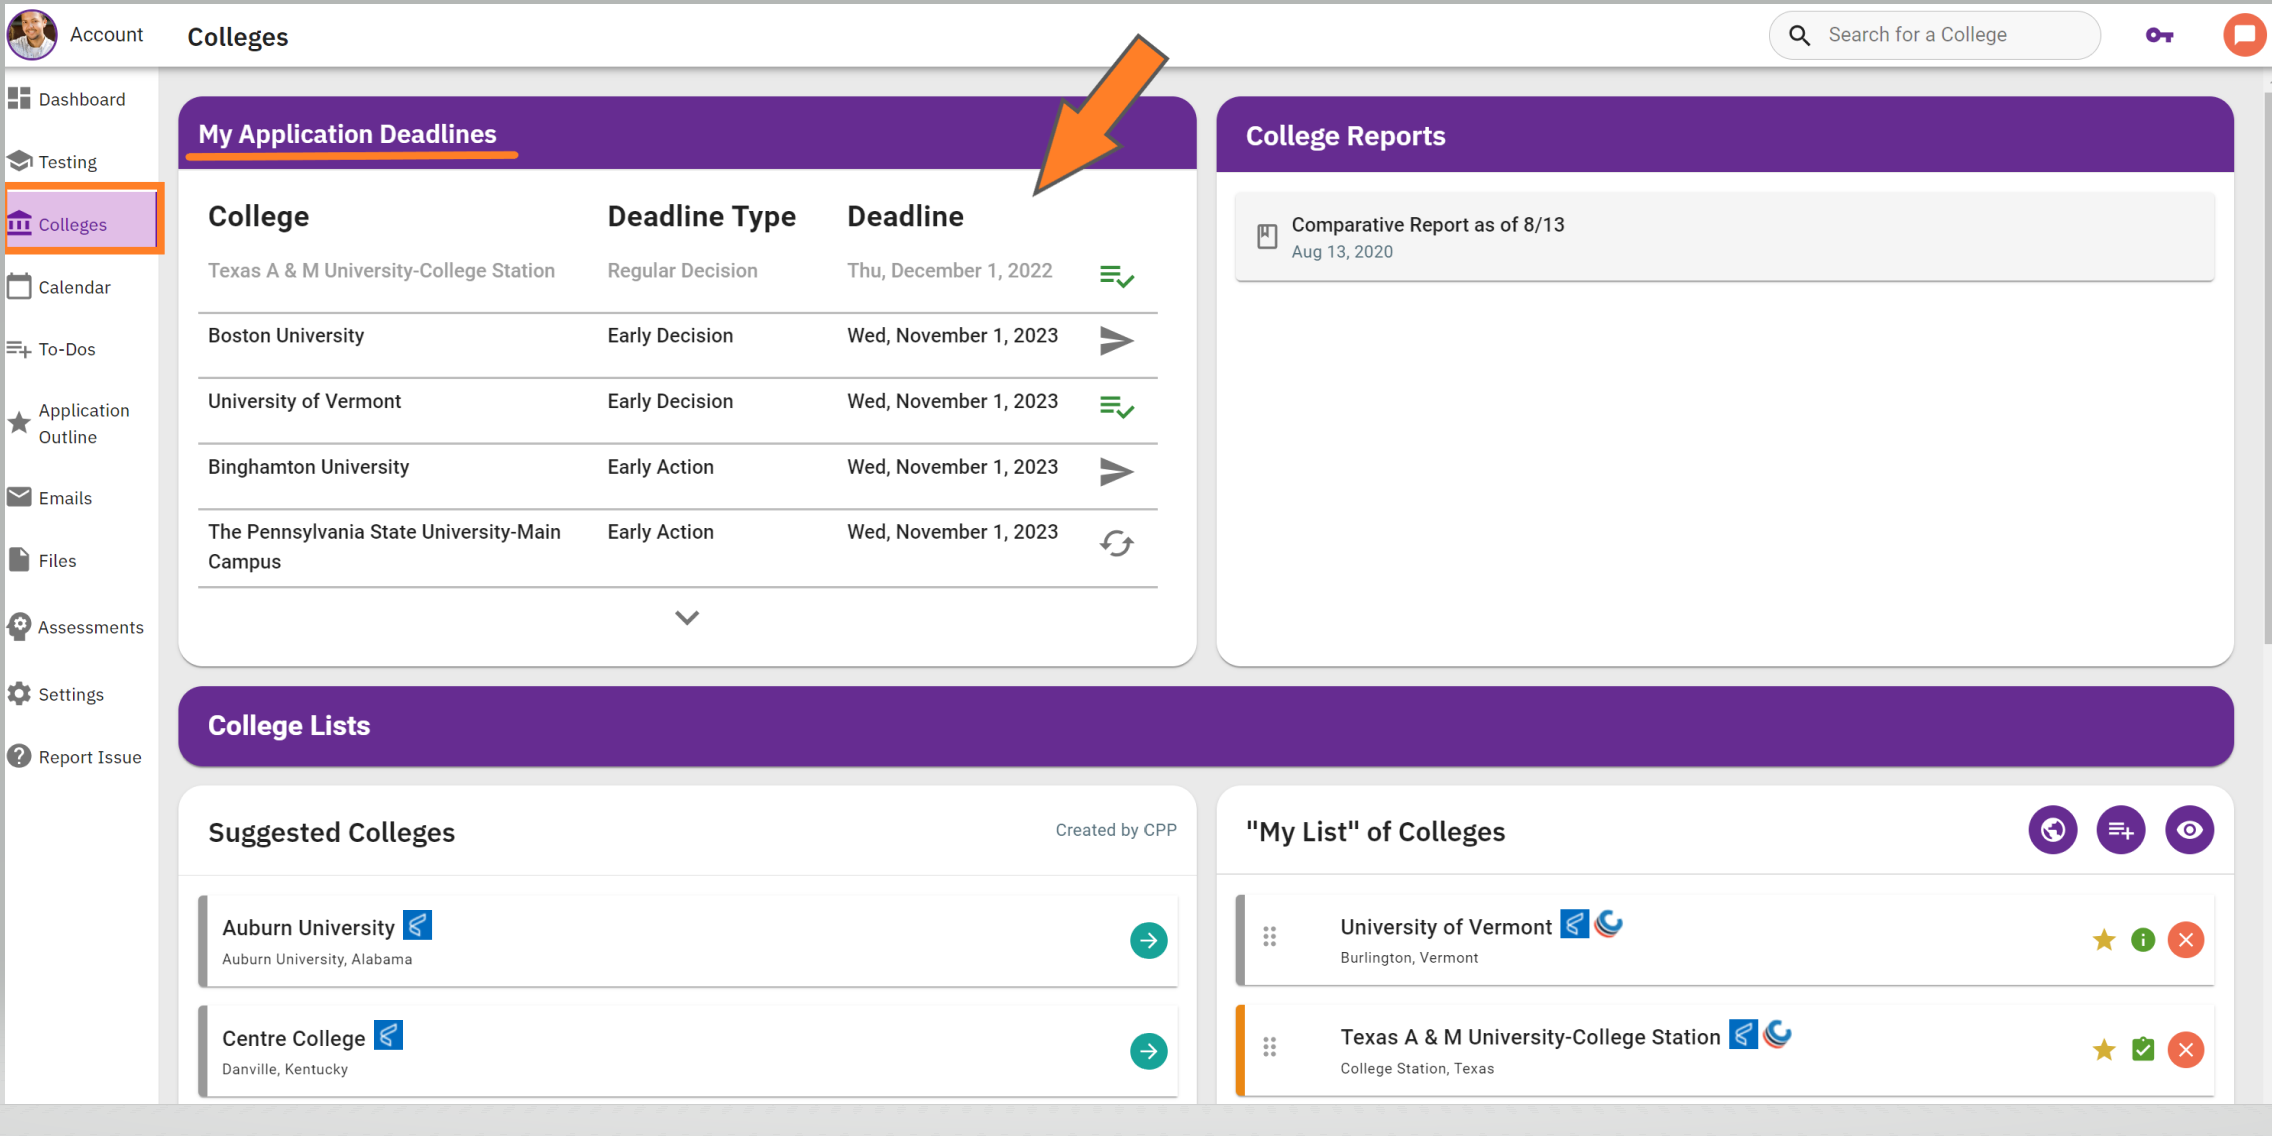Click the green checklist icon for Texas A & M
Screen dimensions: 2272x1136
point(2143,1049)
